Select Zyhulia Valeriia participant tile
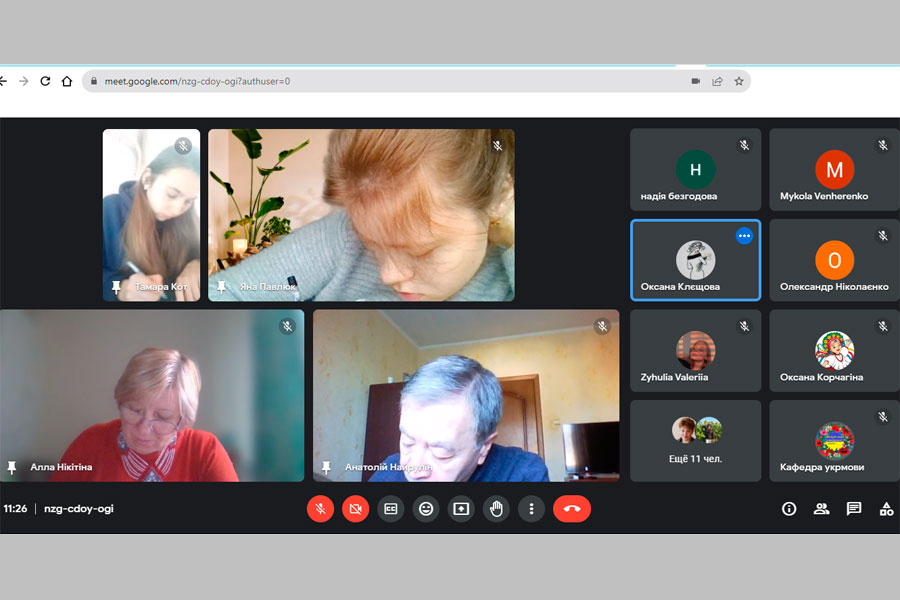The image size is (900, 600). coord(696,351)
